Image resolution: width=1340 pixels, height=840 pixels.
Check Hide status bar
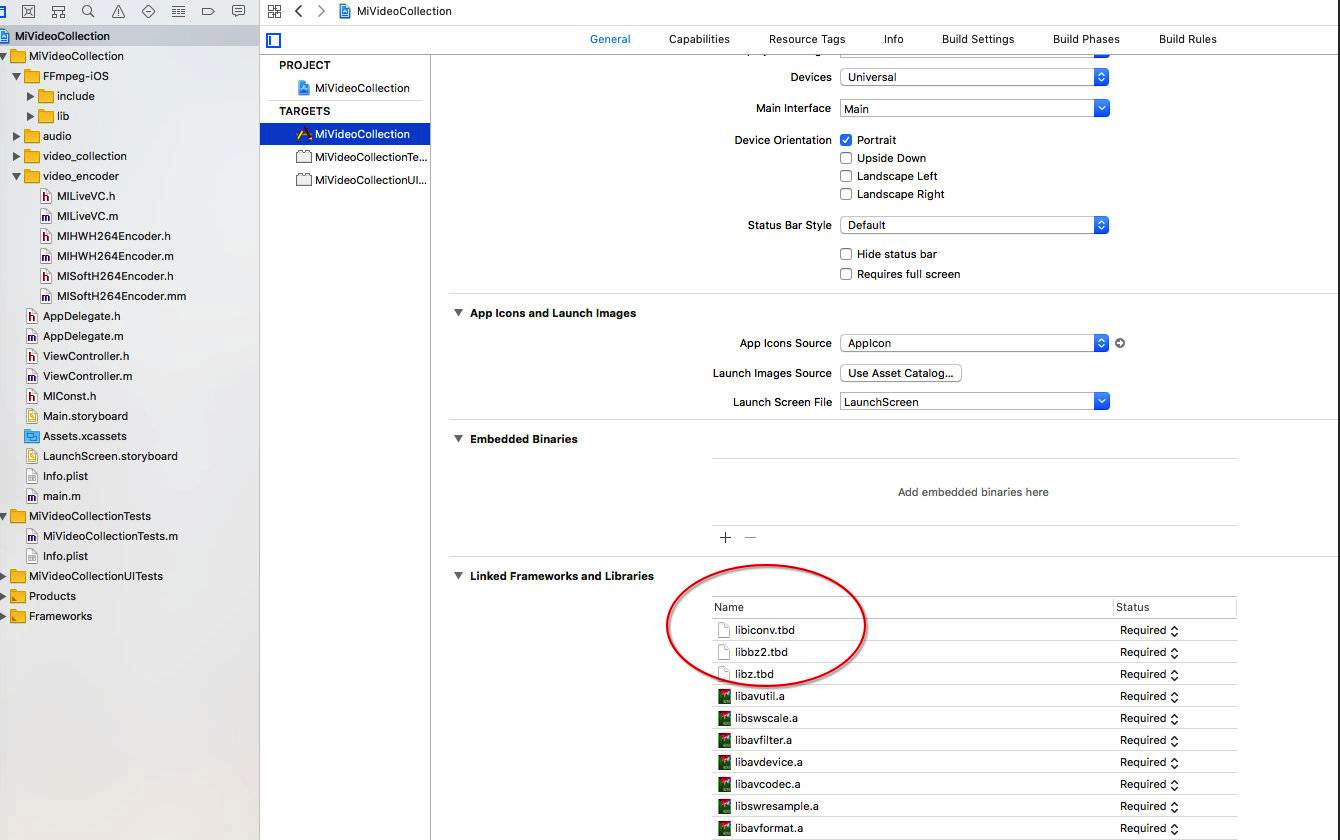(846, 254)
